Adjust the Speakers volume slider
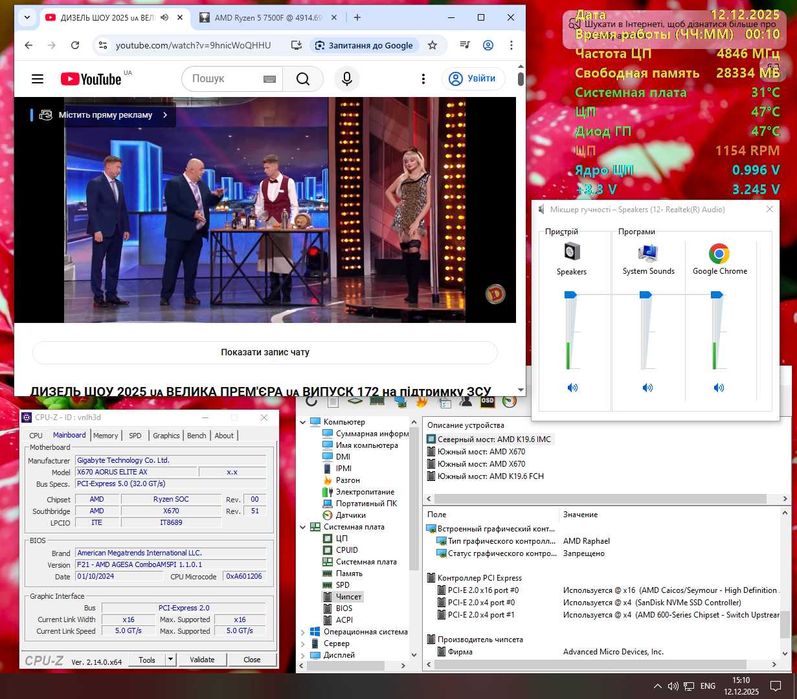Screen dimensions: 797x699 point(570,295)
